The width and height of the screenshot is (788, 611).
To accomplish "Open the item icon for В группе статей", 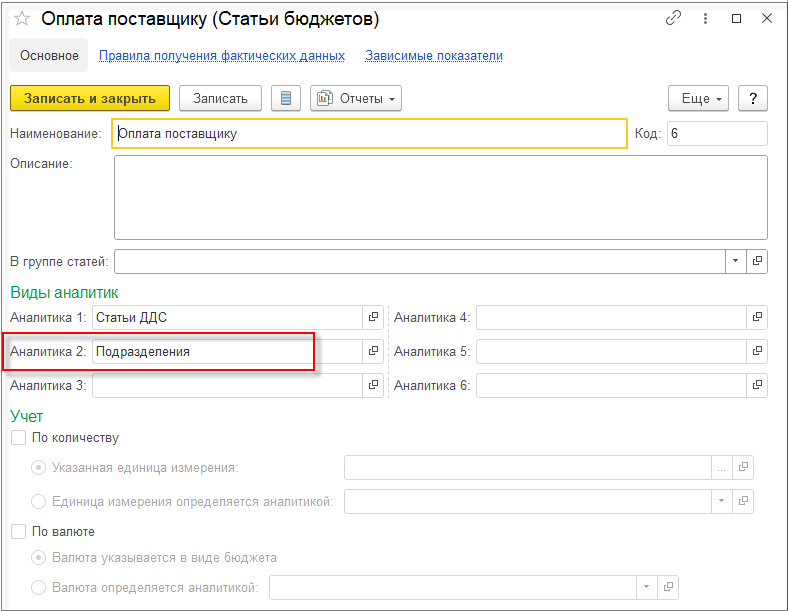I will click(757, 261).
